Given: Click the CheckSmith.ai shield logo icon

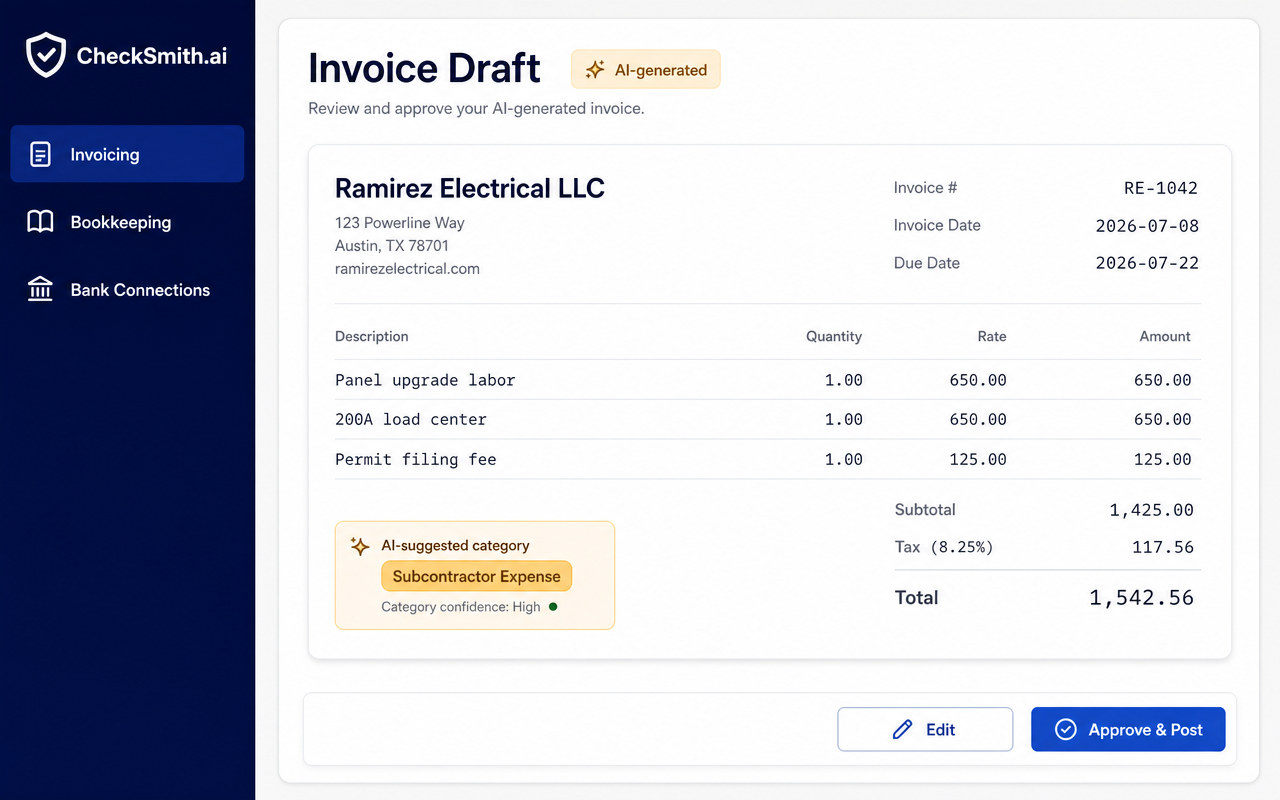Looking at the screenshot, I should click(x=46, y=55).
